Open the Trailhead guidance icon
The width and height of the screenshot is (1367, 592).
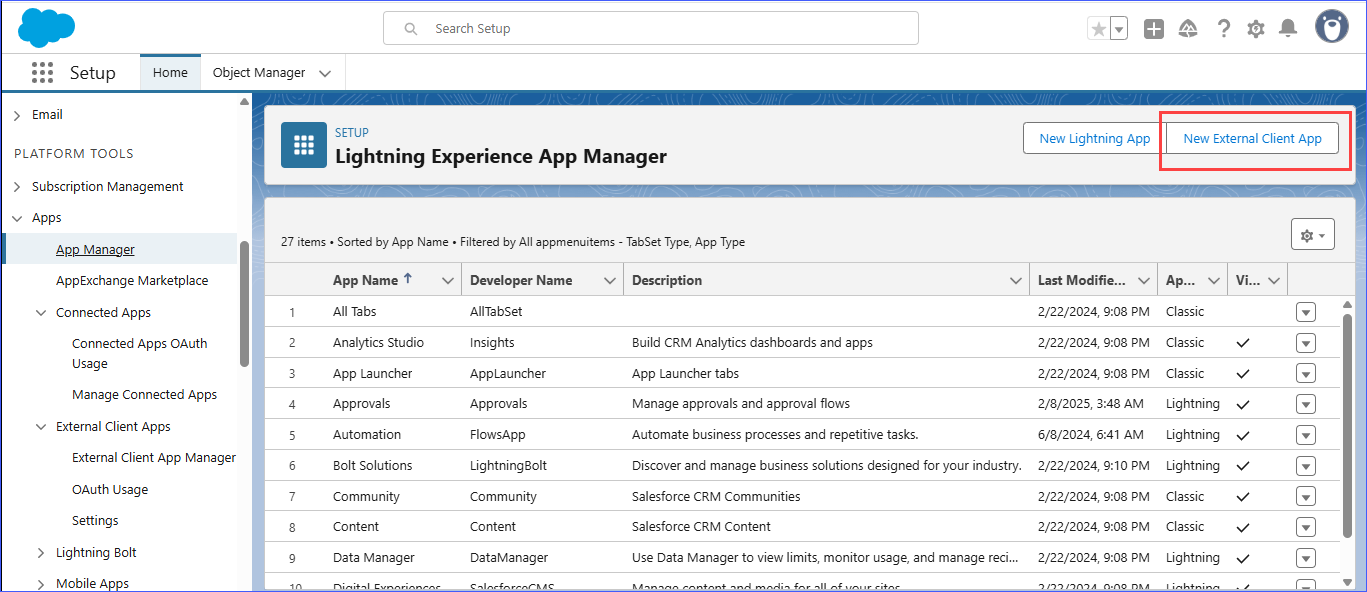point(1188,29)
